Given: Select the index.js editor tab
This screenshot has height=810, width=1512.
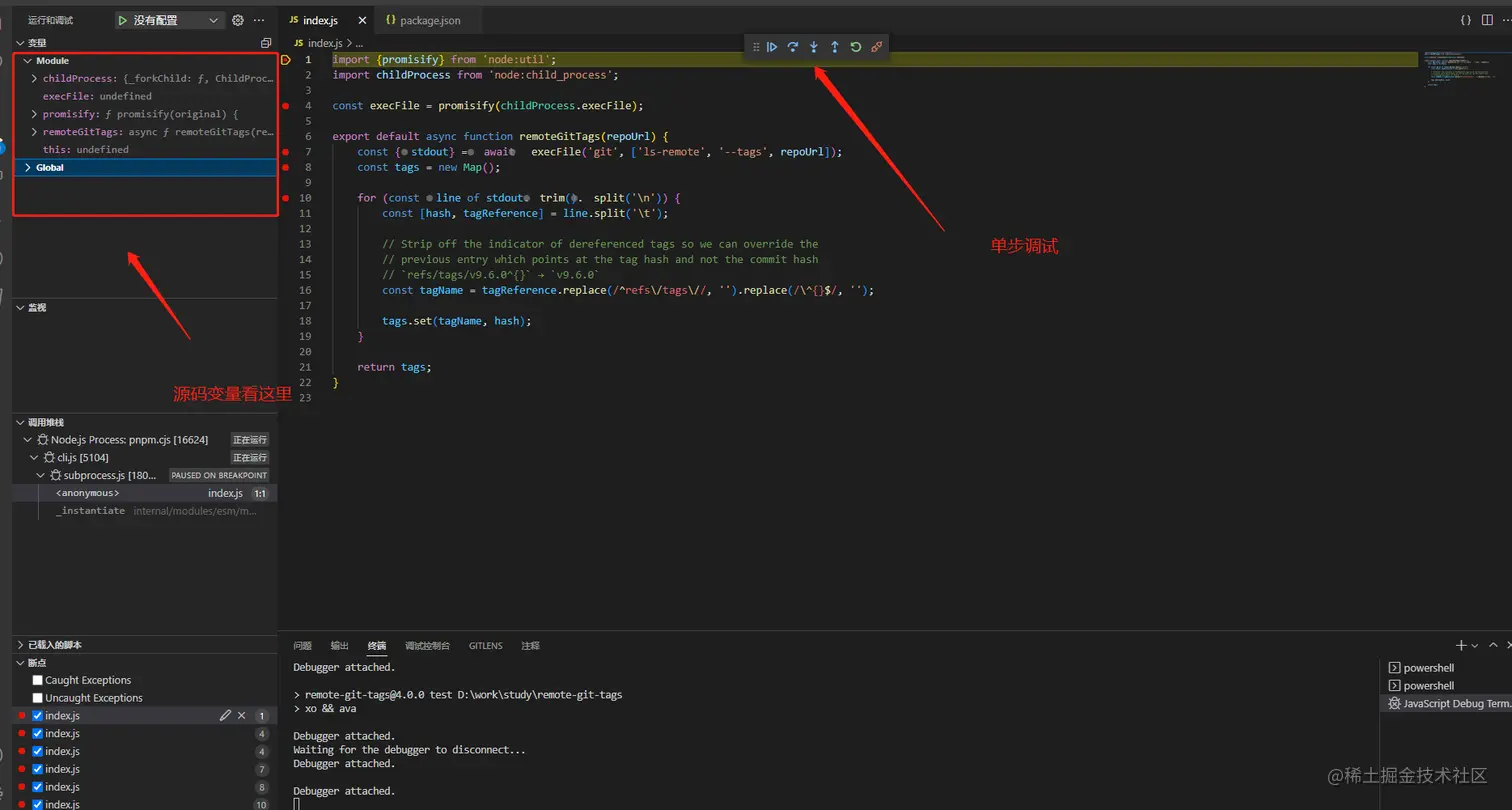Looking at the screenshot, I should (320, 20).
